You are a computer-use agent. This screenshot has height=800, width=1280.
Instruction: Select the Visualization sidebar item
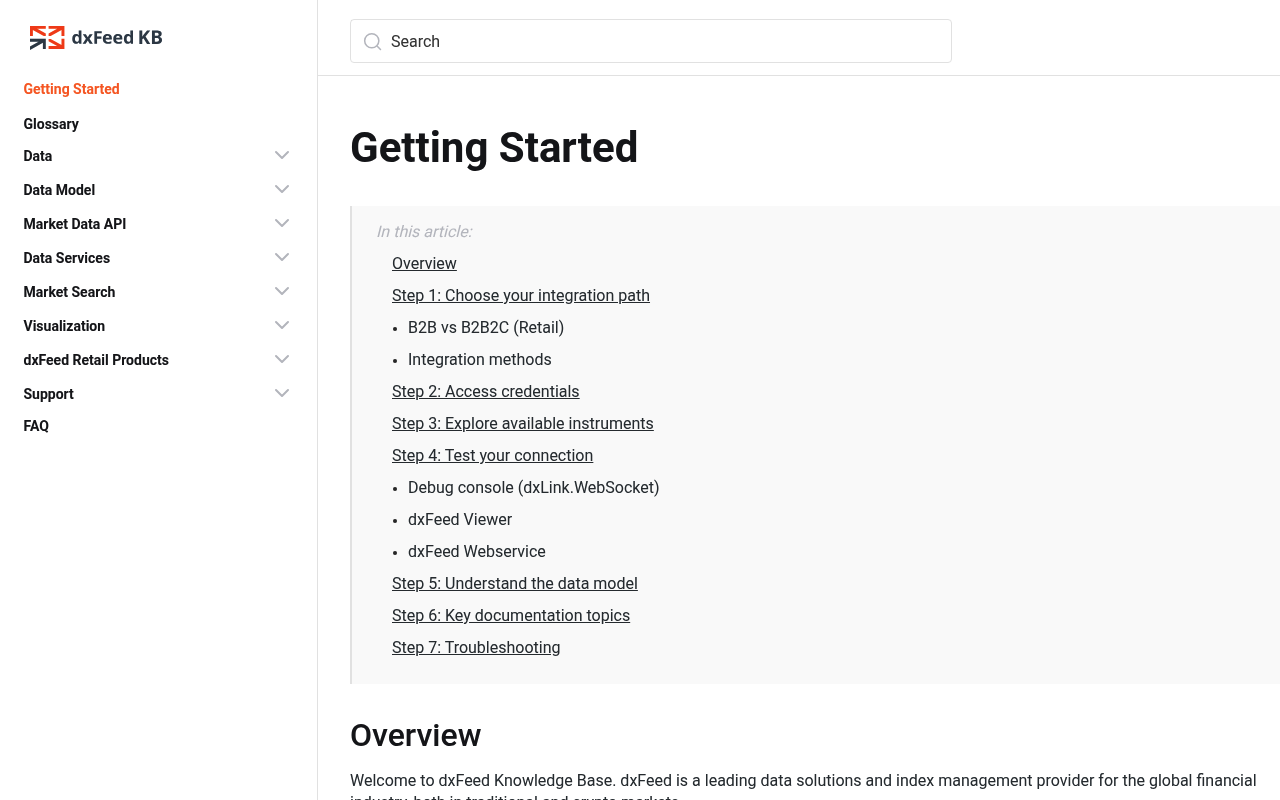[64, 326]
